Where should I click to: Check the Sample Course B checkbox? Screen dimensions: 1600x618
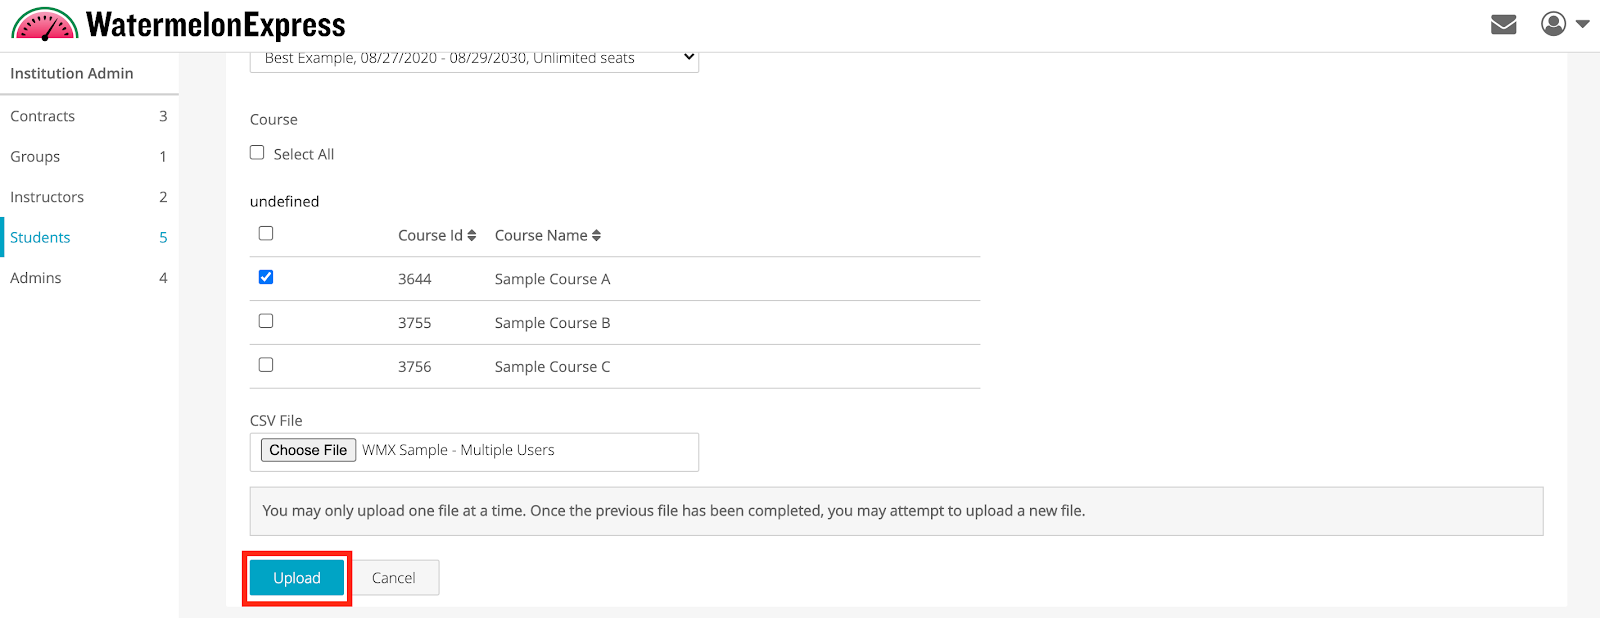(266, 321)
